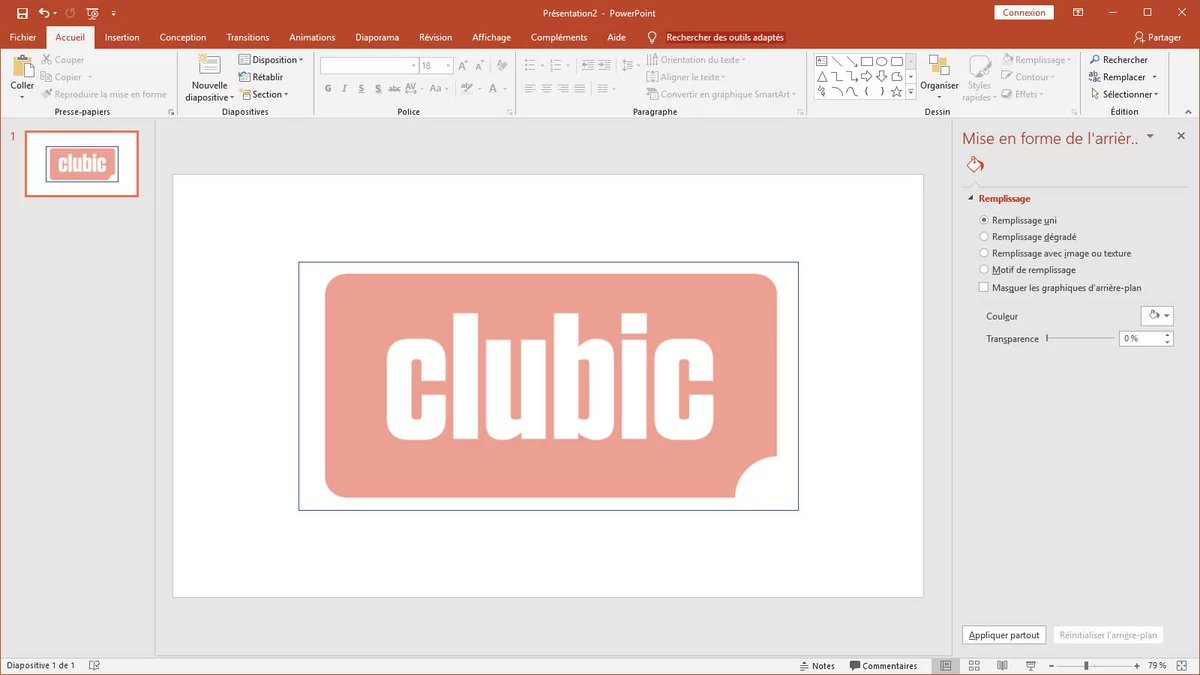Toggle bold (G) formatting
This screenshot has height=675, width=1200.
[x=328, y=89]
